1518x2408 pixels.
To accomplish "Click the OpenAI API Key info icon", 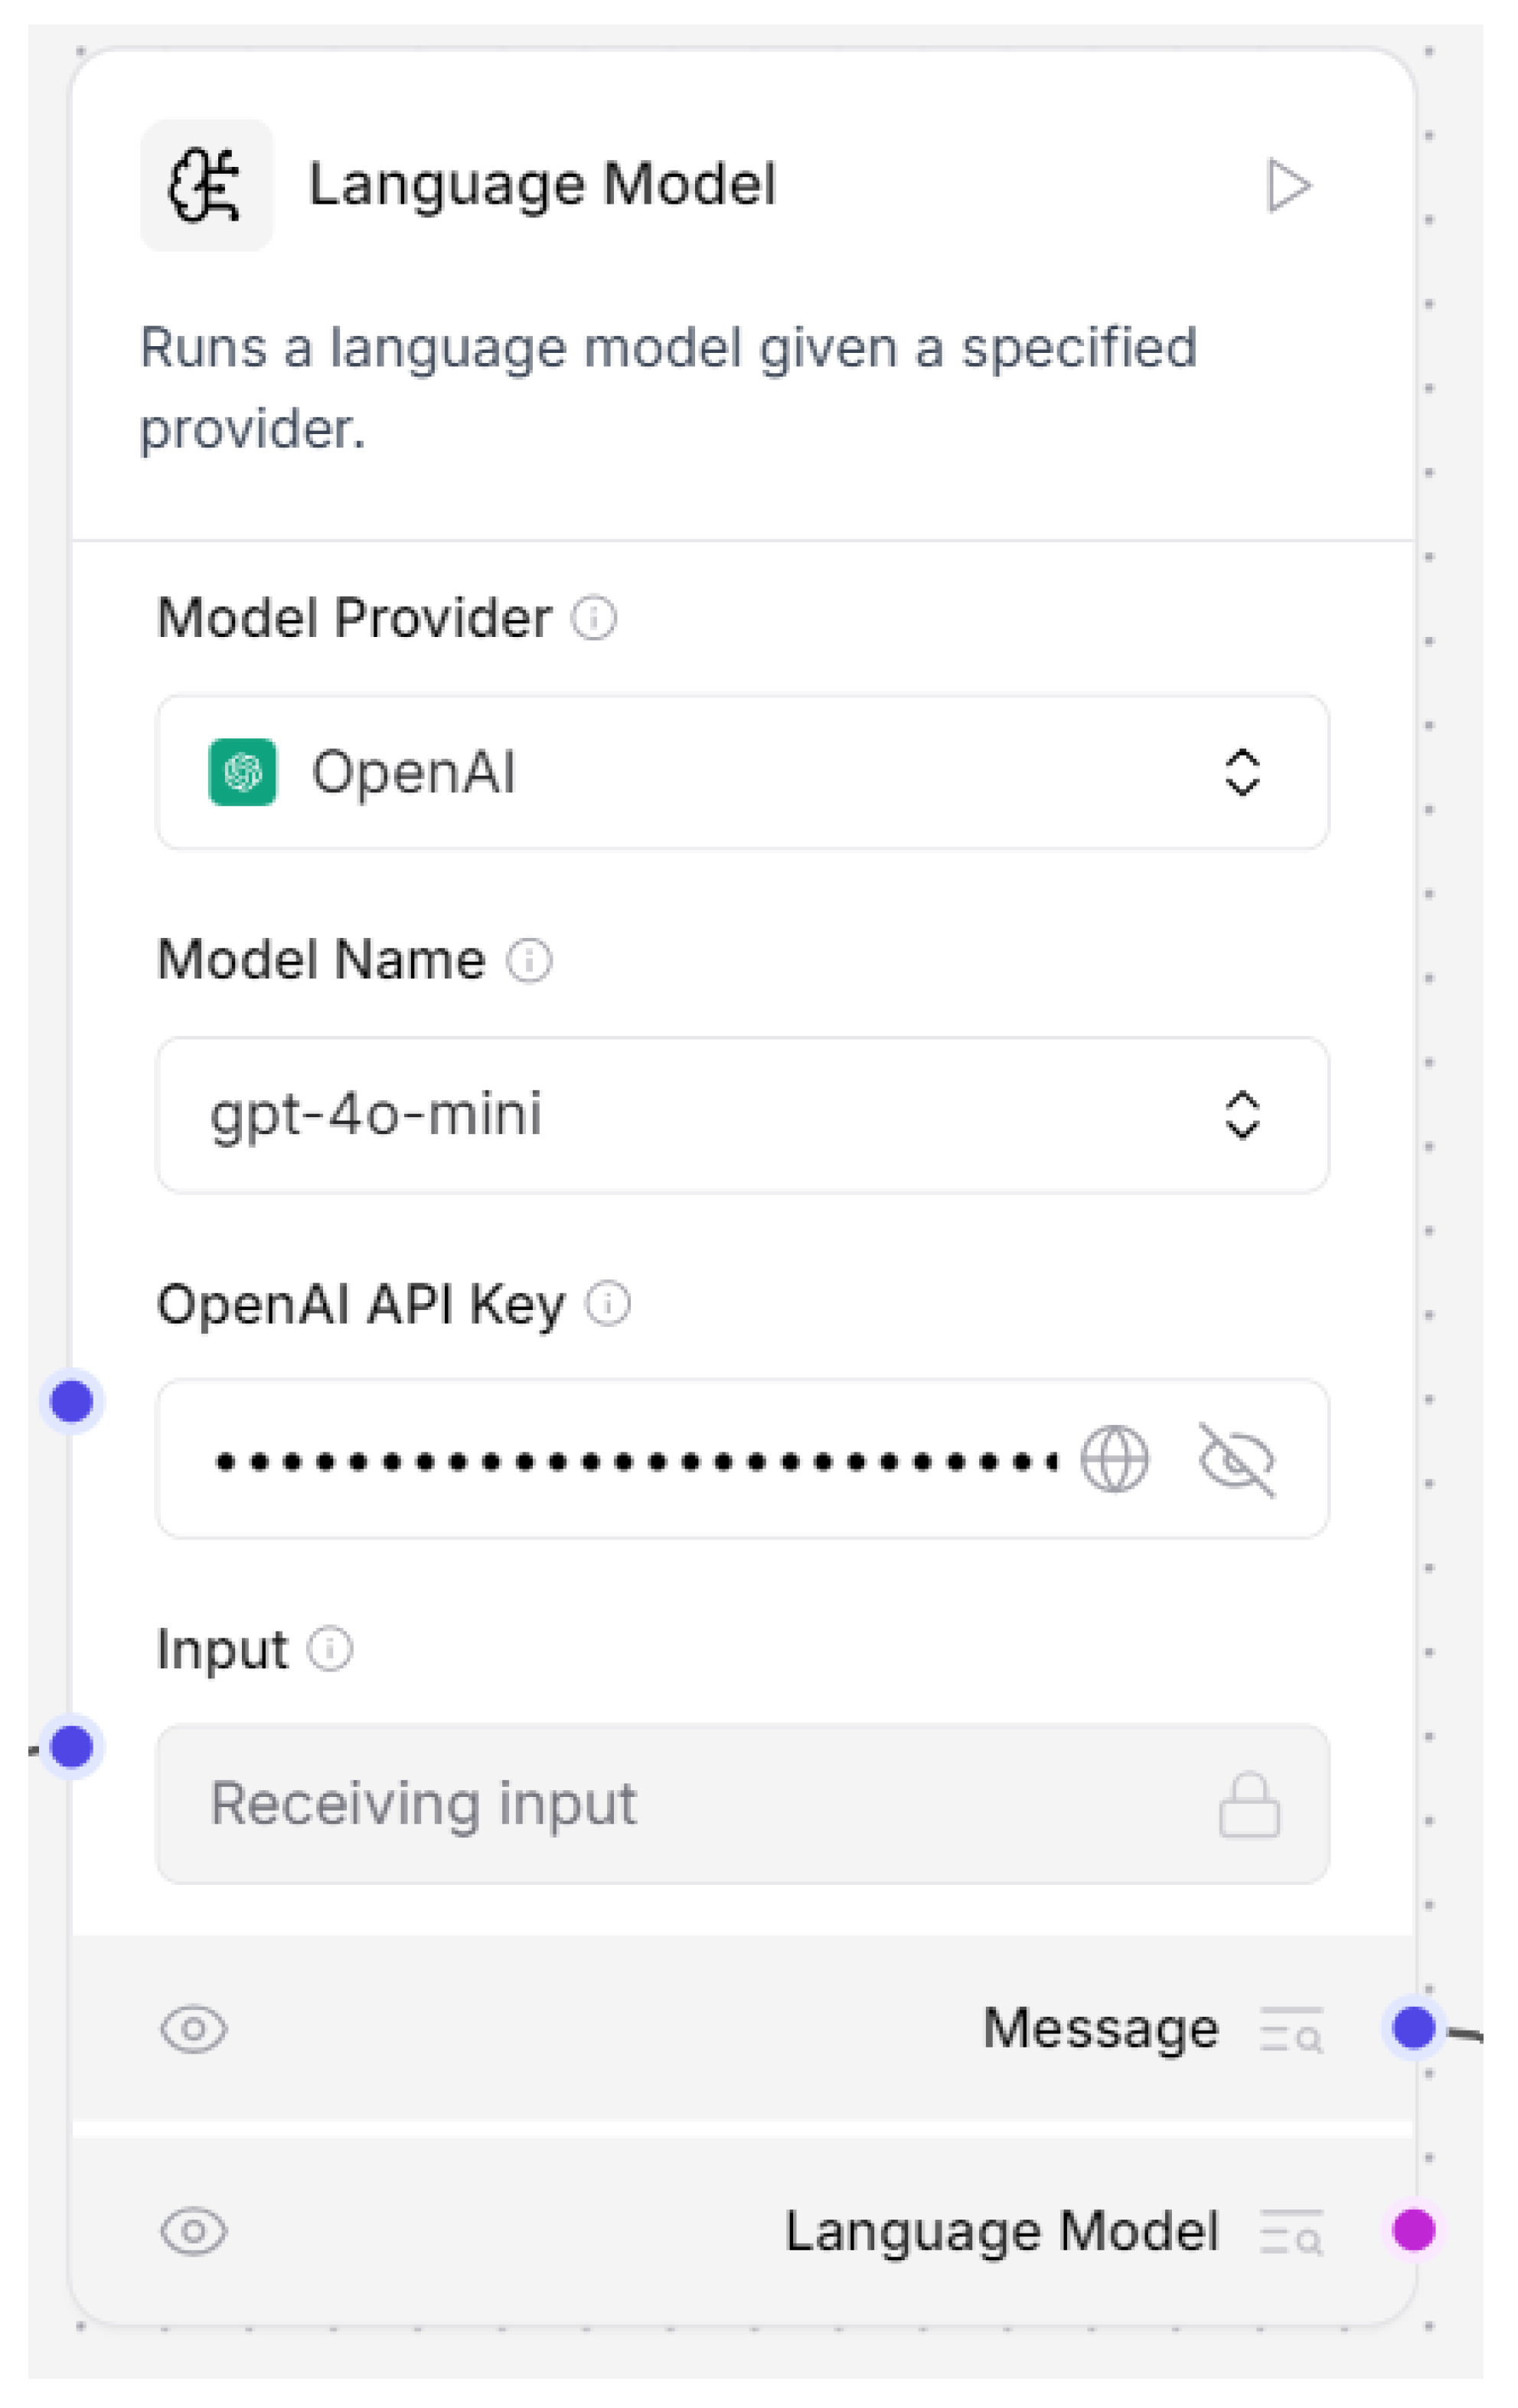I will click(607, 1303).
